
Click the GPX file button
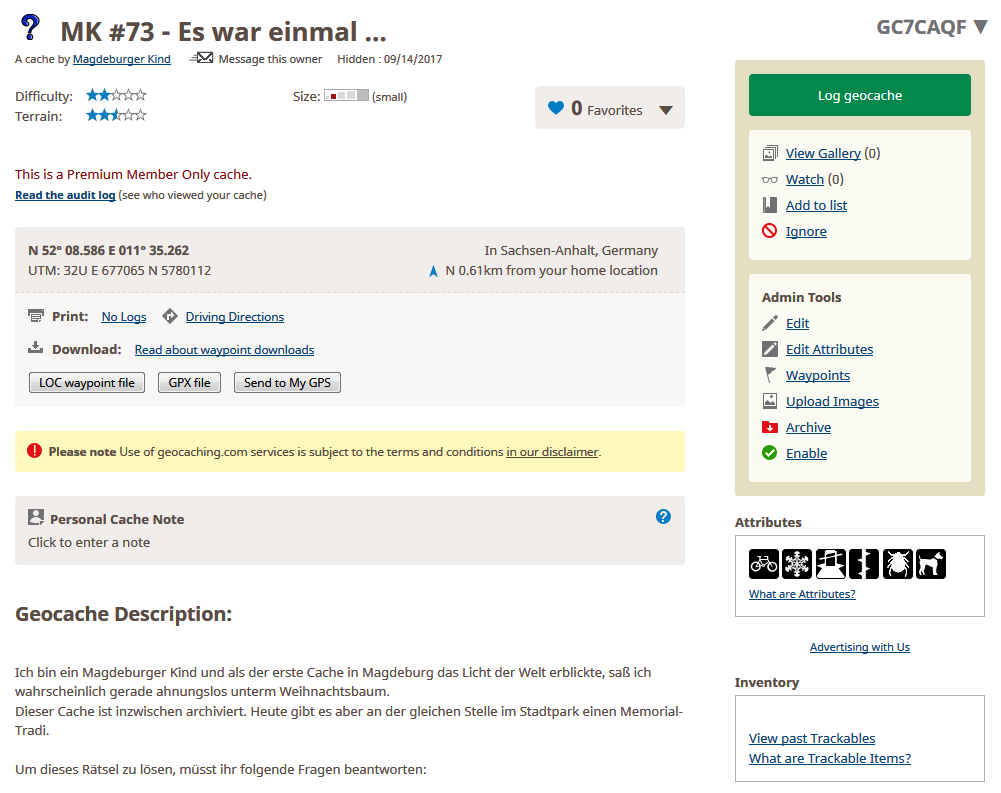[190, 382]
